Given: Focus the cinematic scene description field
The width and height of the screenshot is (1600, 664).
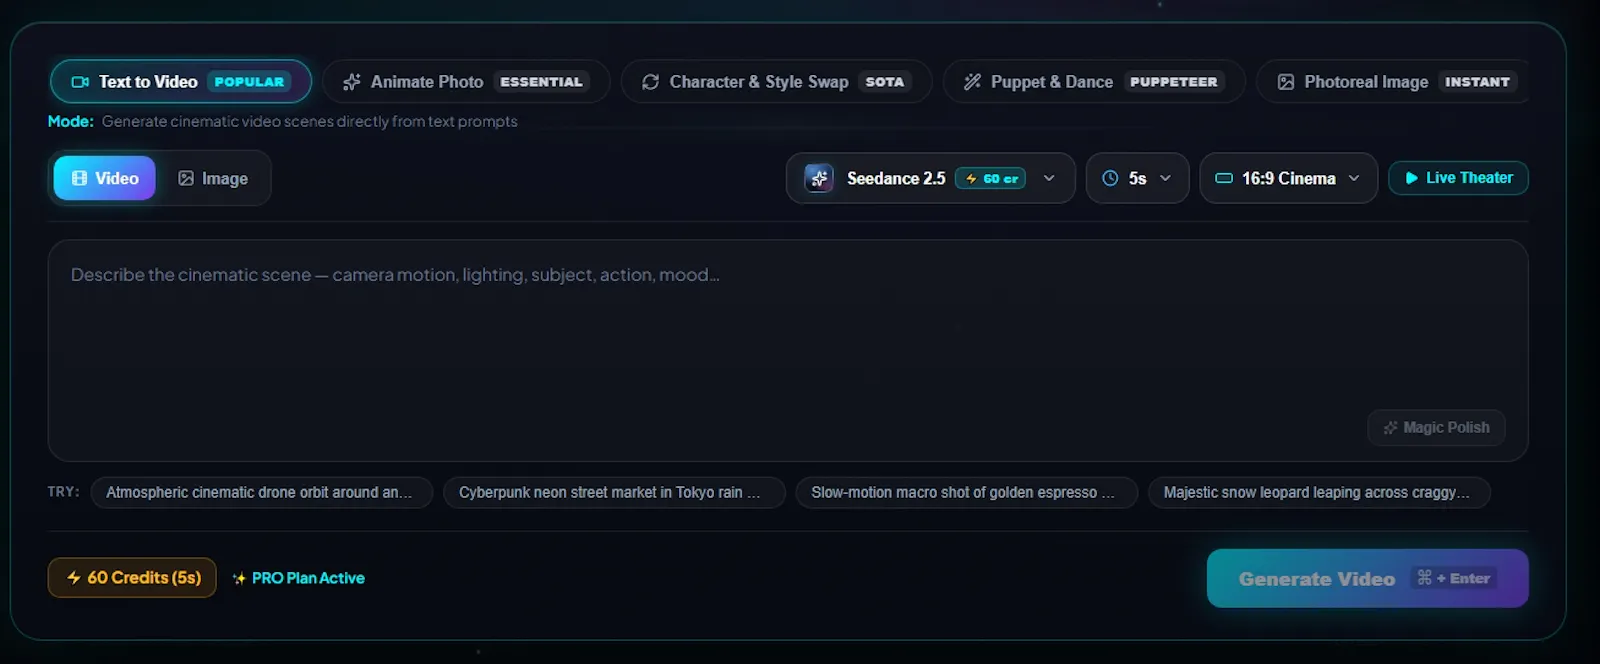Looking at the screenshot, I should tap(788, 350).
